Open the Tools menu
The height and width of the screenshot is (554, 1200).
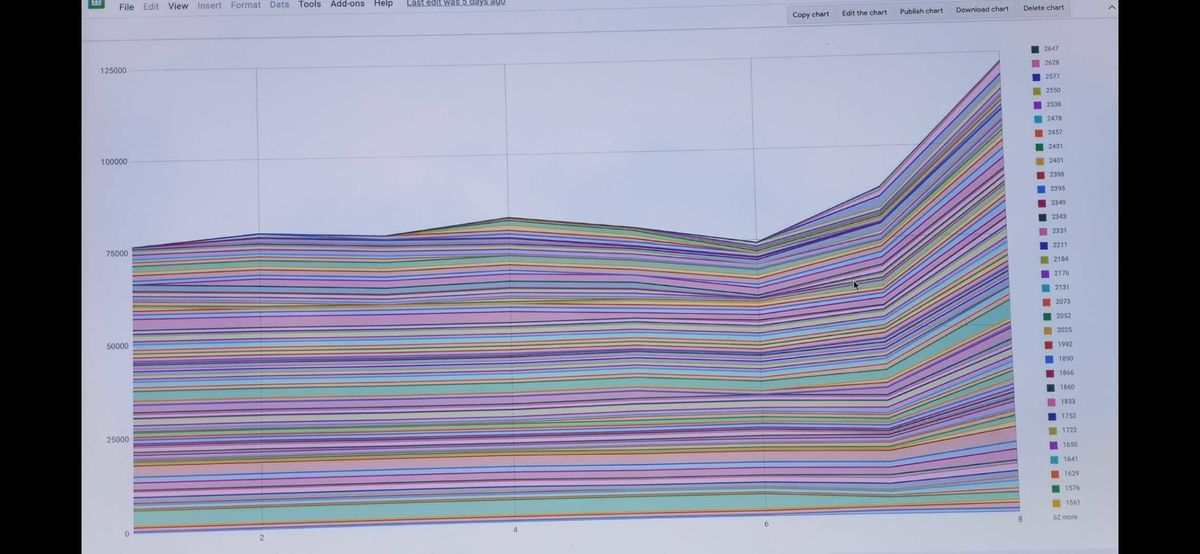(310, 5)
